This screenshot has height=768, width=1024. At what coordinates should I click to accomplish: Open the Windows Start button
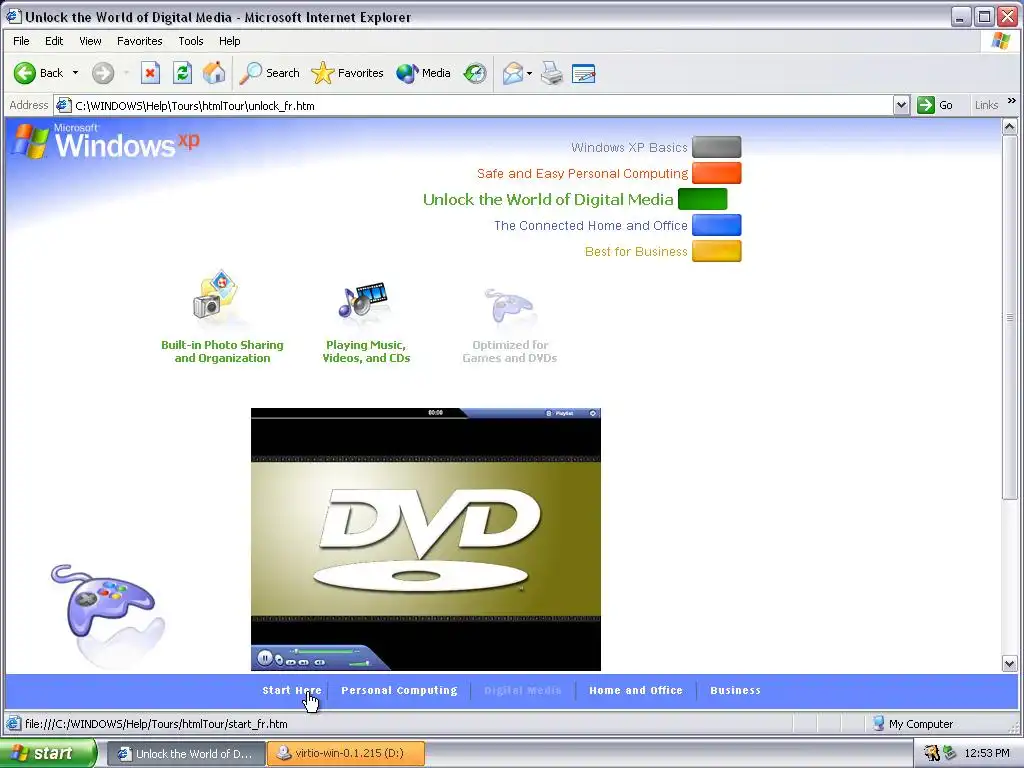point(48,753)
